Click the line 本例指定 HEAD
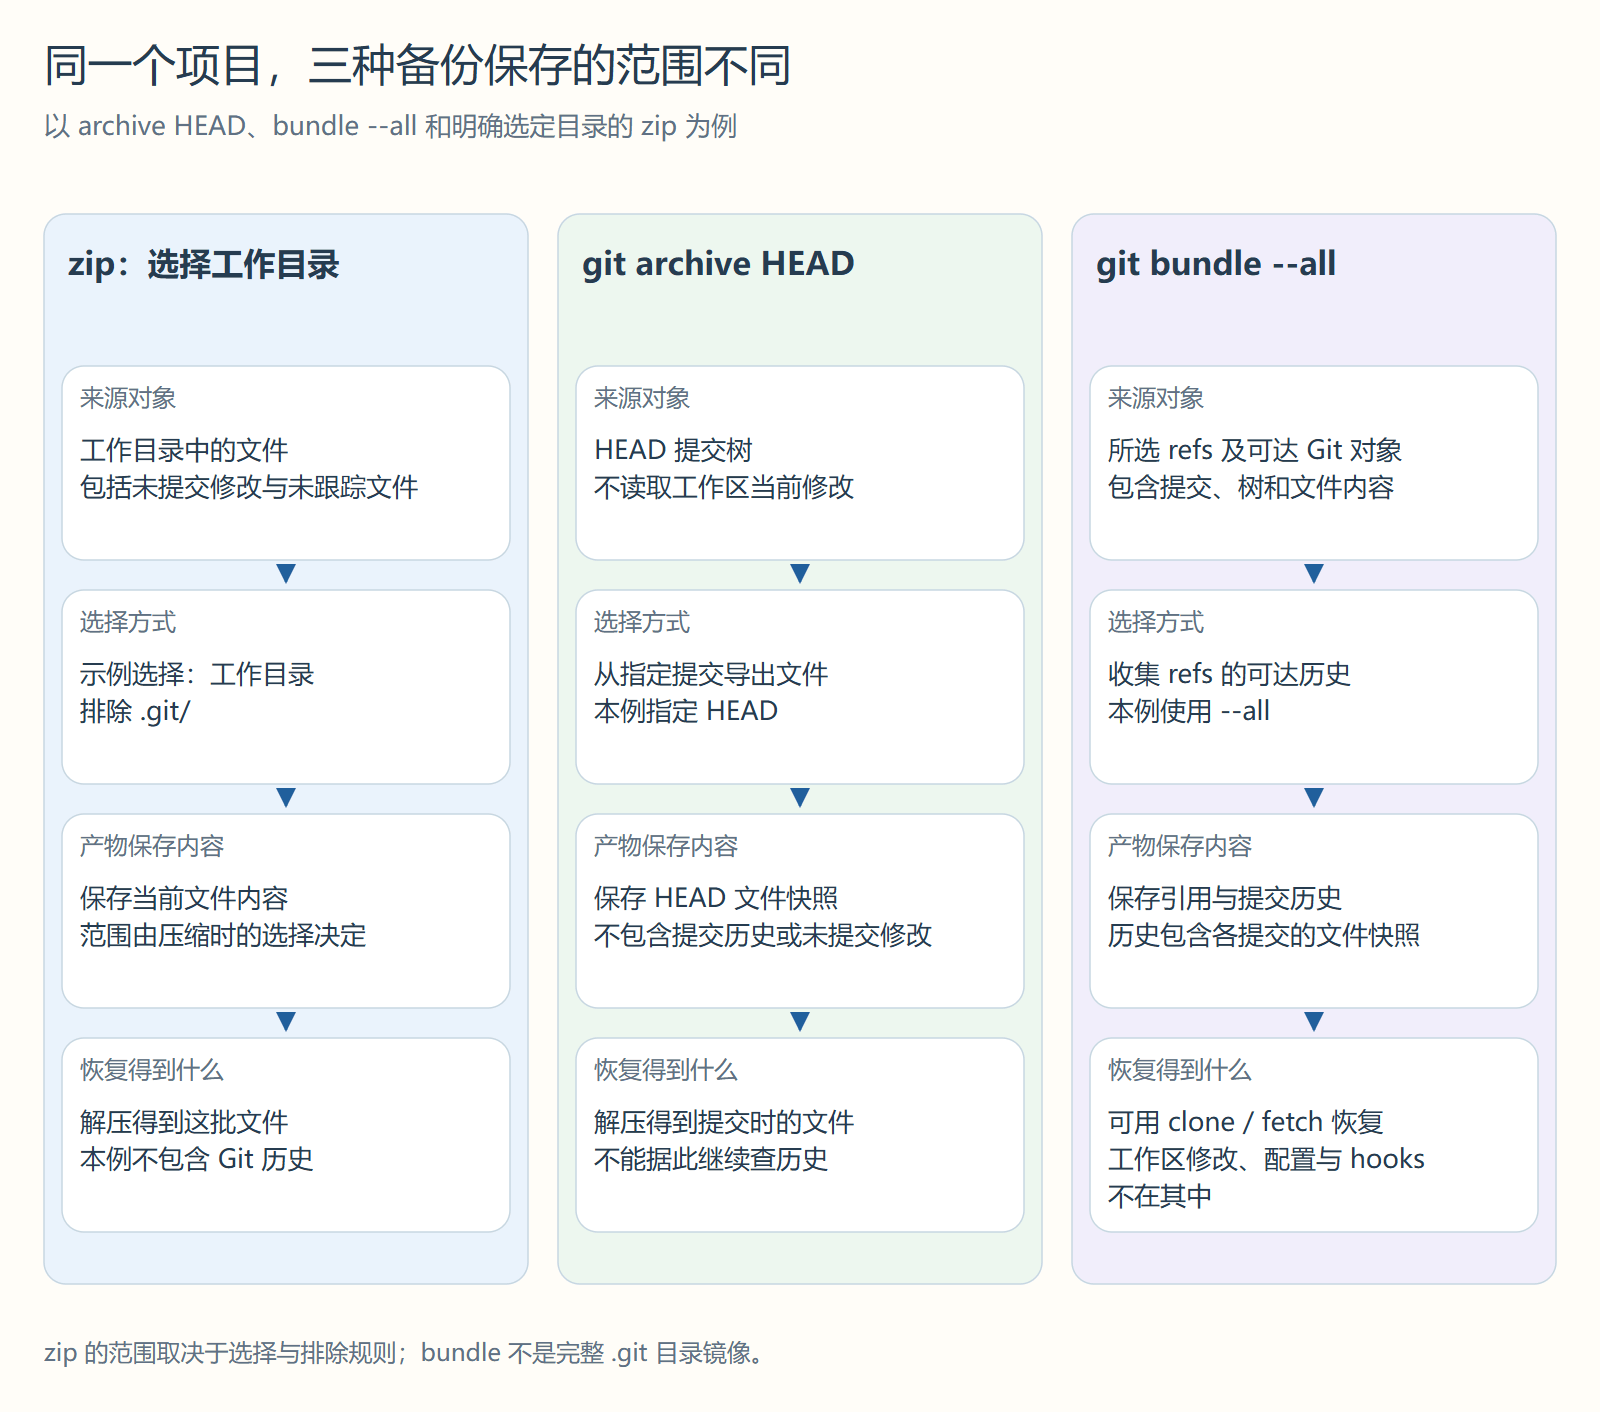Image resolution: width=1600 pixels, height=1412 pixels. (686, 711)
